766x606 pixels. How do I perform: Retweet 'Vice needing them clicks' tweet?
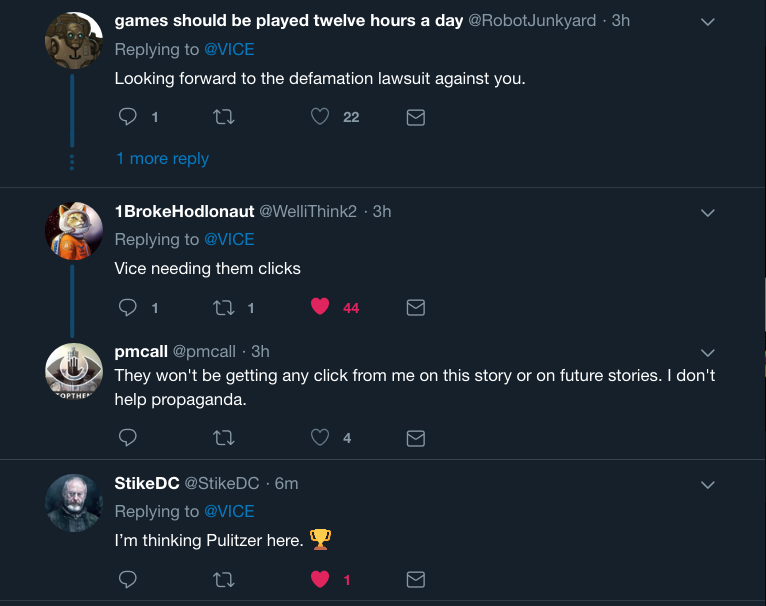tap(224, 307)
